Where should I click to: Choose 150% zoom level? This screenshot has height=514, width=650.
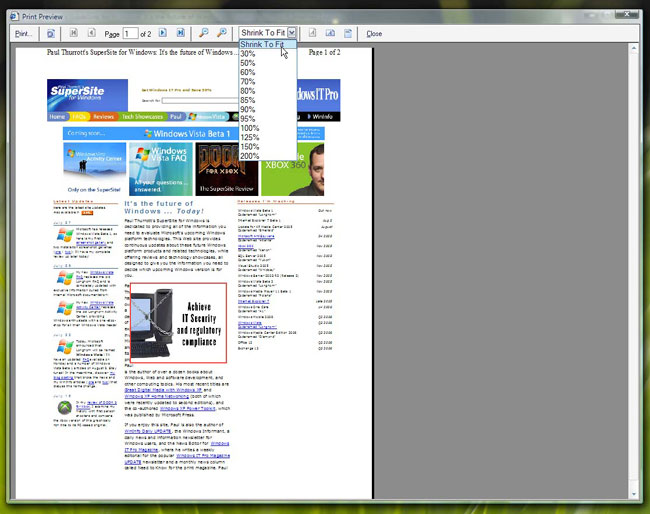click(249, 147)
